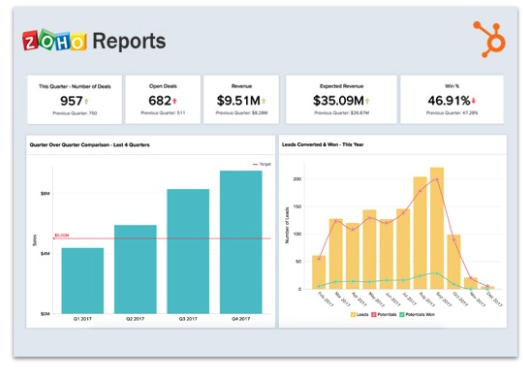Select the 682 open deals value
Viewport: 523px width, 368px height.
click(x=160, y=100)
